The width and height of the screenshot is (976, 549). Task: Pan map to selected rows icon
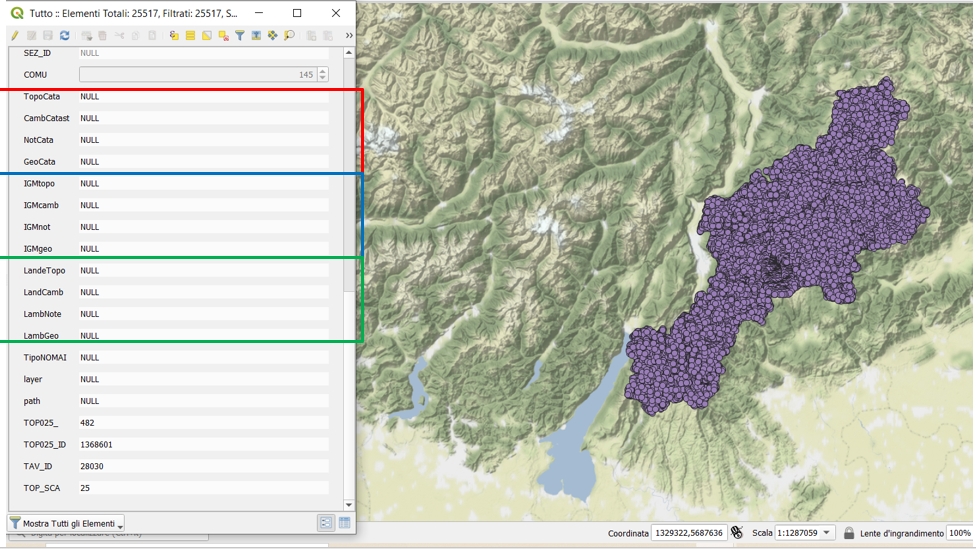[x=272, y=36]
